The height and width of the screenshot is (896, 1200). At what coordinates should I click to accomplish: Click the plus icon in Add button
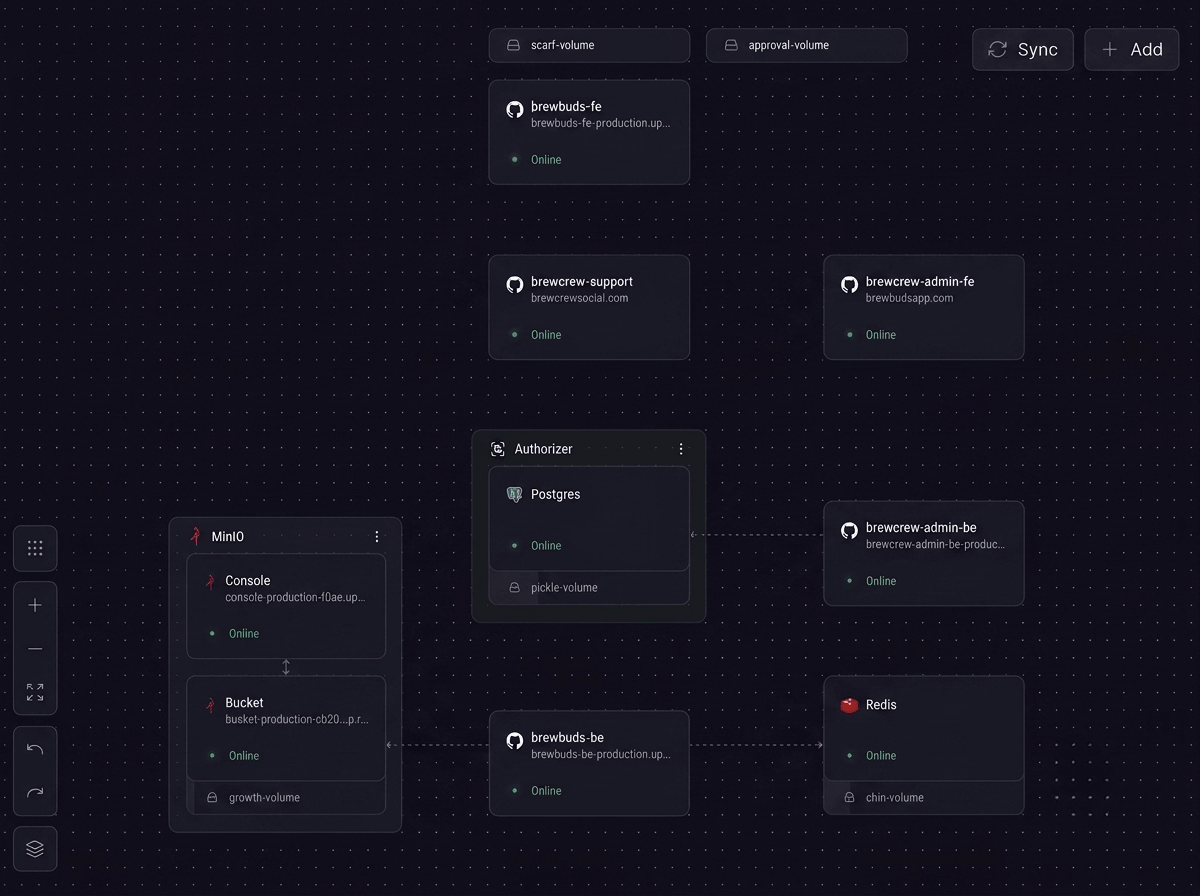click(x=1109, y=50)
